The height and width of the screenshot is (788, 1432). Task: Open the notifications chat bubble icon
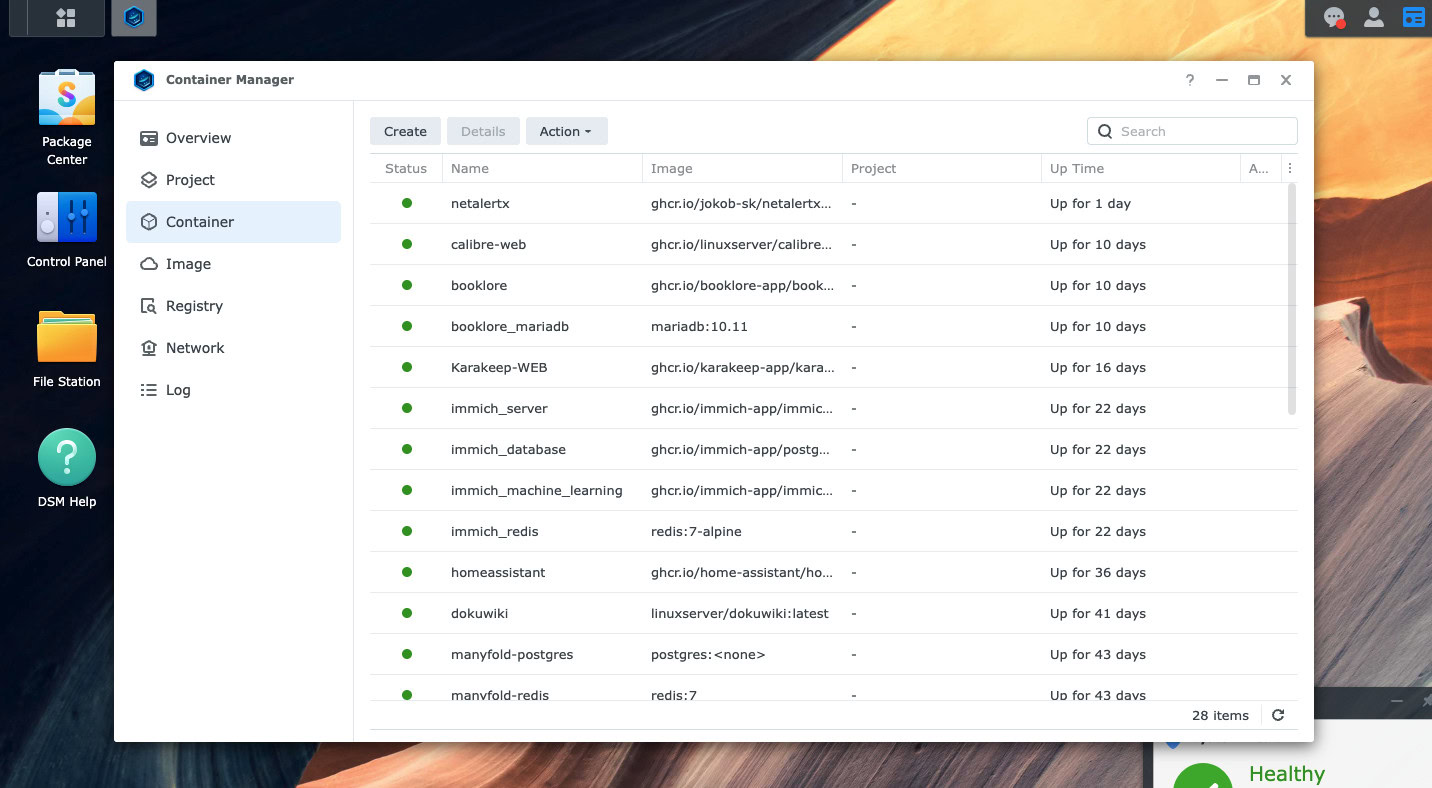point(1333,18)
